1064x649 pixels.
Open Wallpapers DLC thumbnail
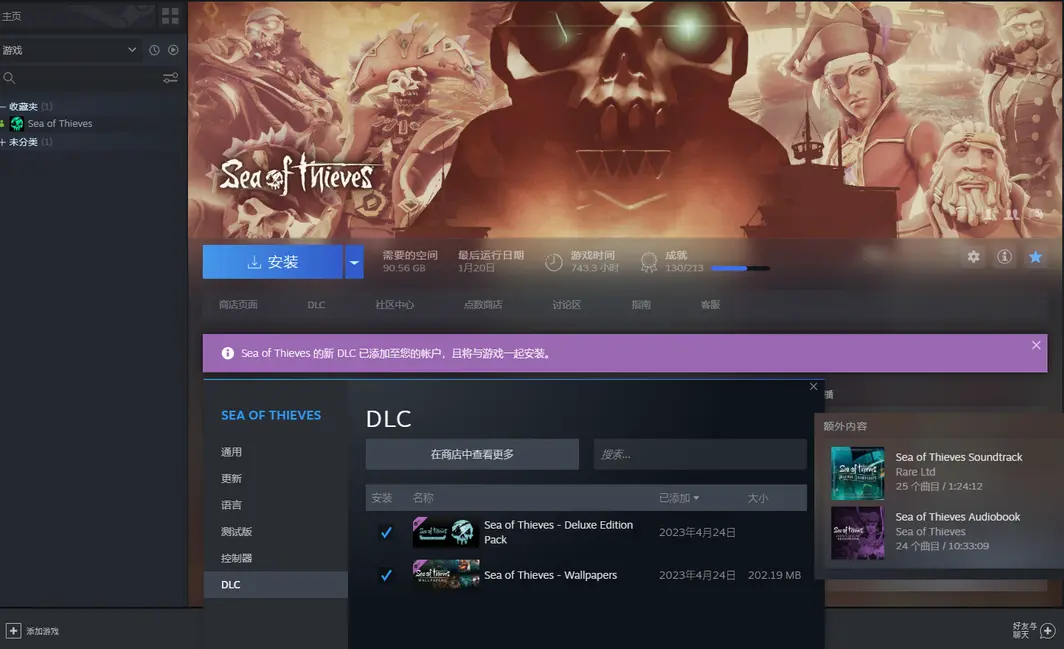coord(446,574)
